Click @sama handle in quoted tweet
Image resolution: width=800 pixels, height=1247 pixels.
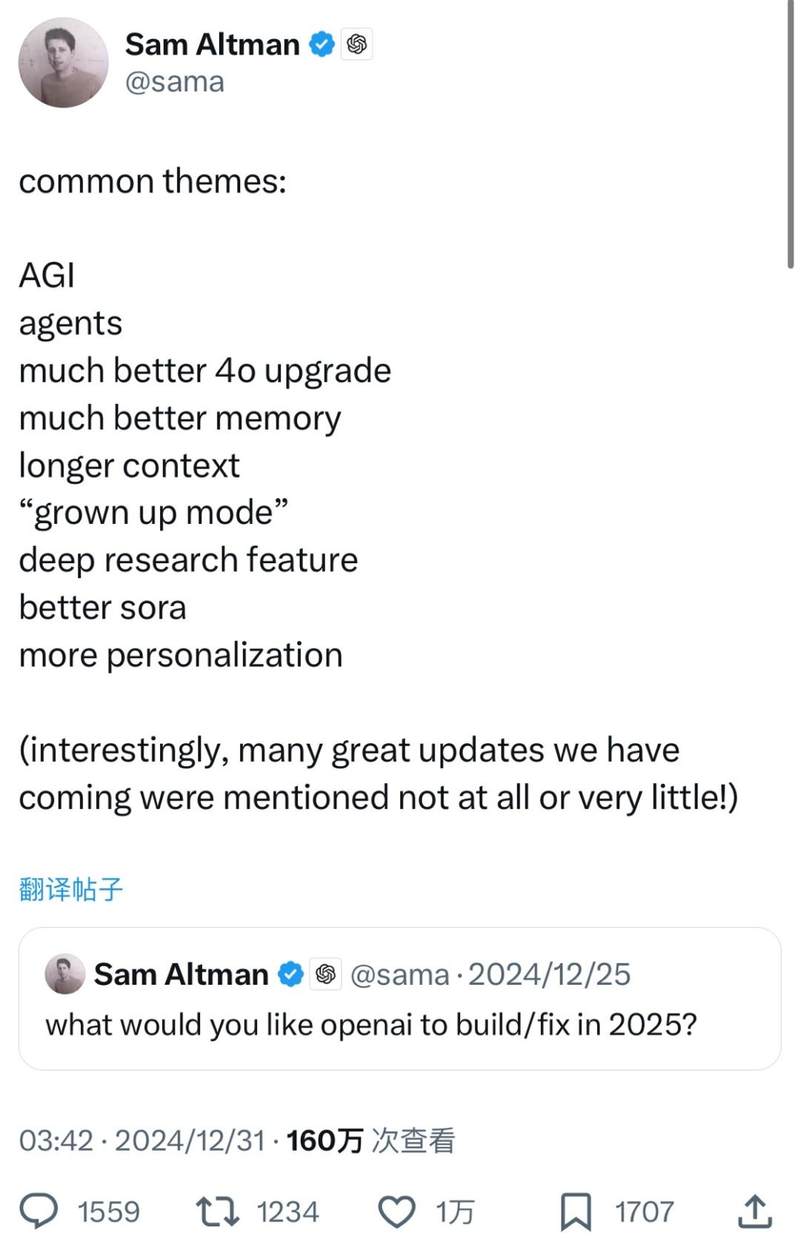point(398,974)
